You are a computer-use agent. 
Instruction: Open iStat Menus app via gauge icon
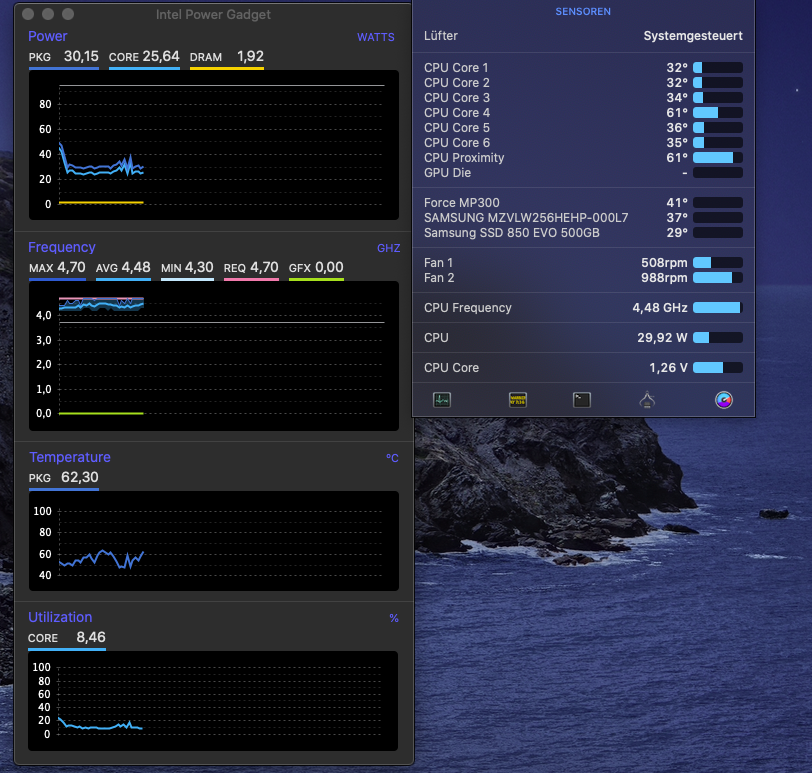click(x=724, y=400)
